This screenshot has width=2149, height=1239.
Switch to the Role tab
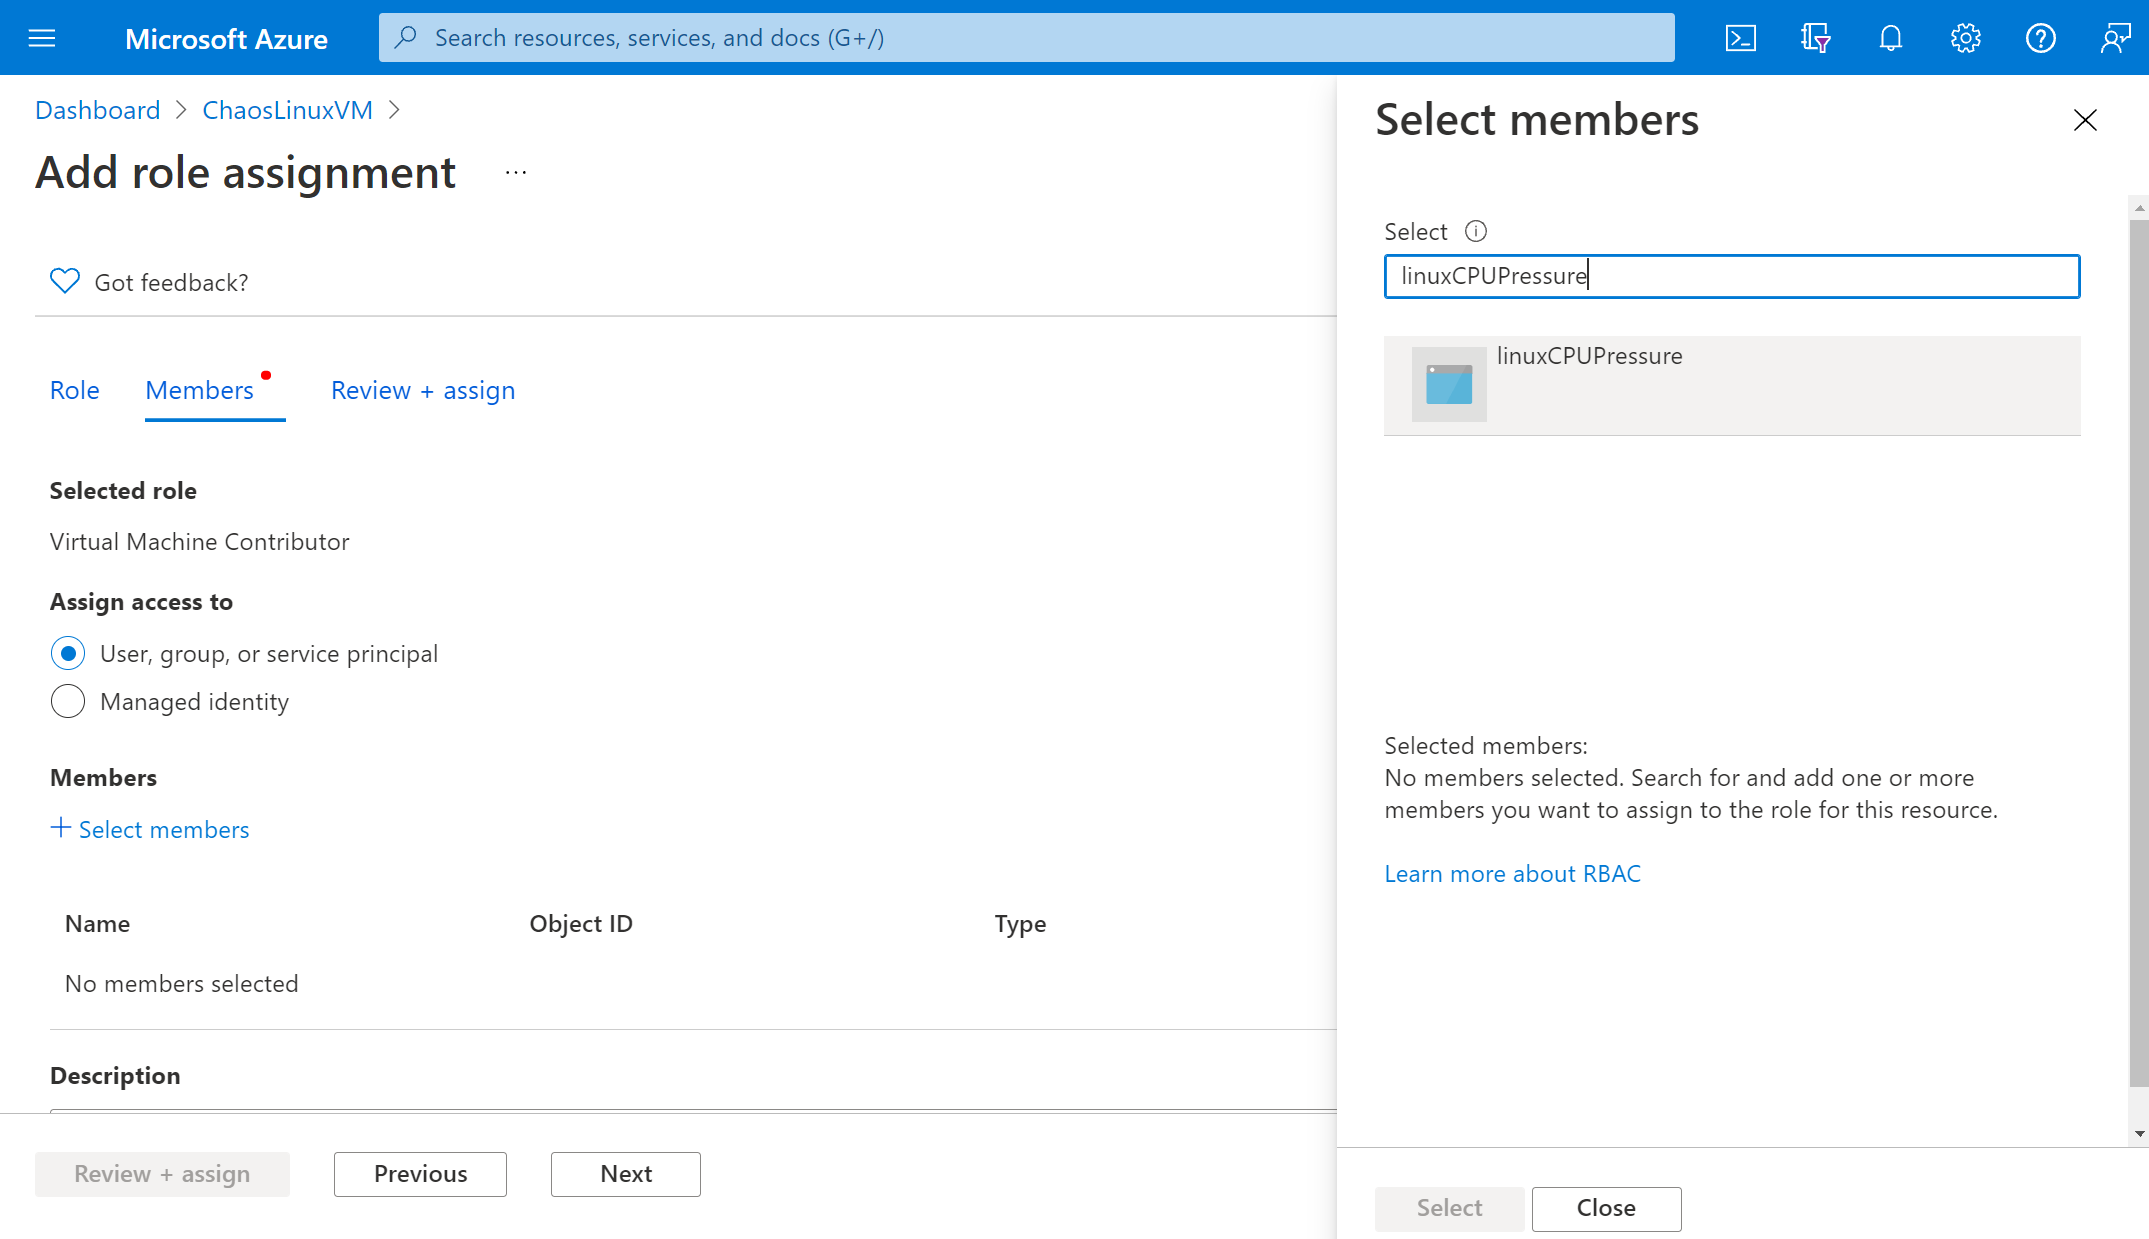[x=74, y=388]
